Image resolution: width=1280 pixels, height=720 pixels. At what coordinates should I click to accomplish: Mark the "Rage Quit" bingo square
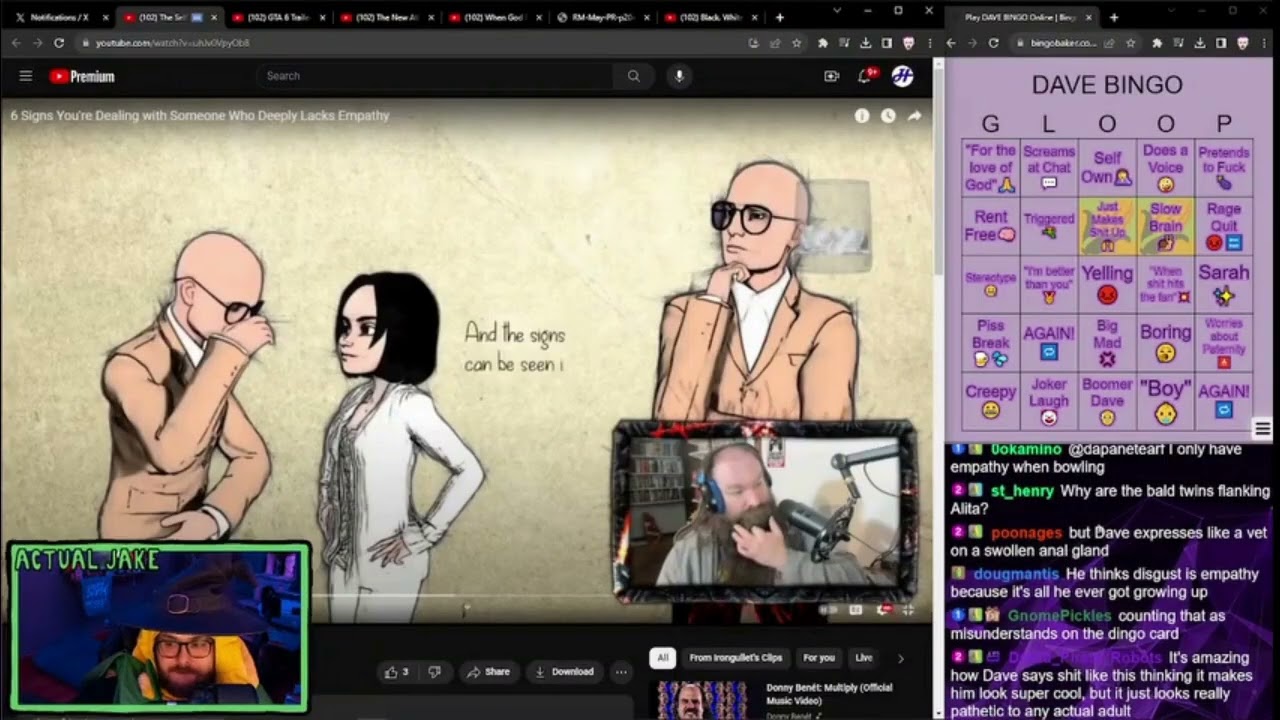coord(1224,226)
